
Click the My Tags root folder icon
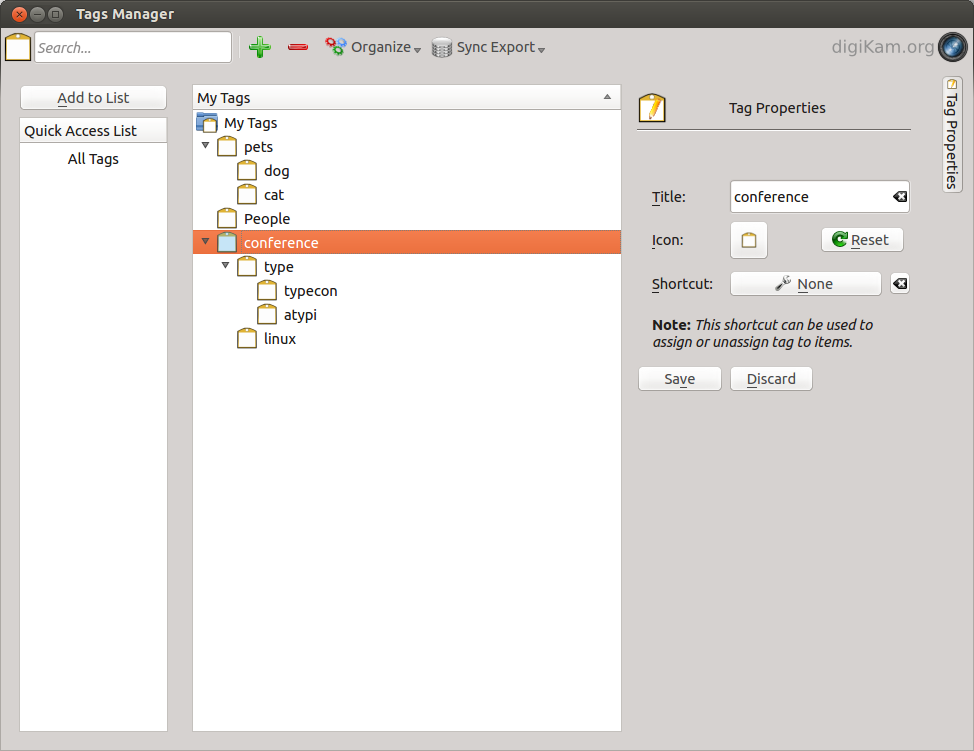[207, 123]
